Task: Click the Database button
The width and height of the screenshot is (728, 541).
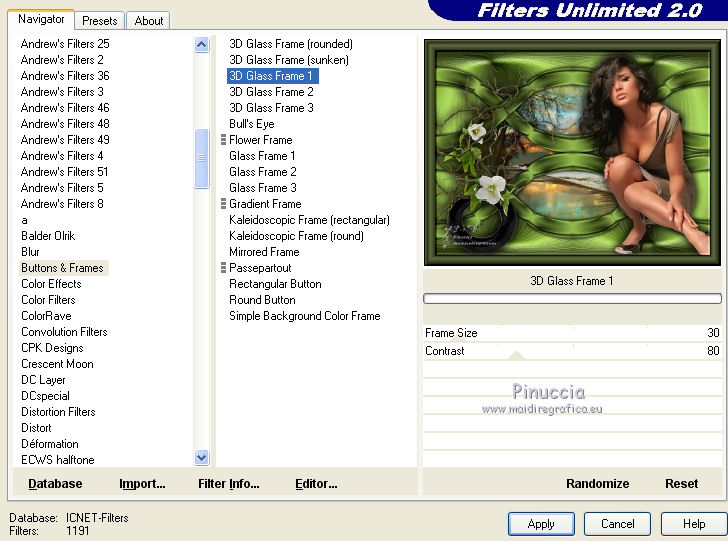Action: (x=55, y=484)
